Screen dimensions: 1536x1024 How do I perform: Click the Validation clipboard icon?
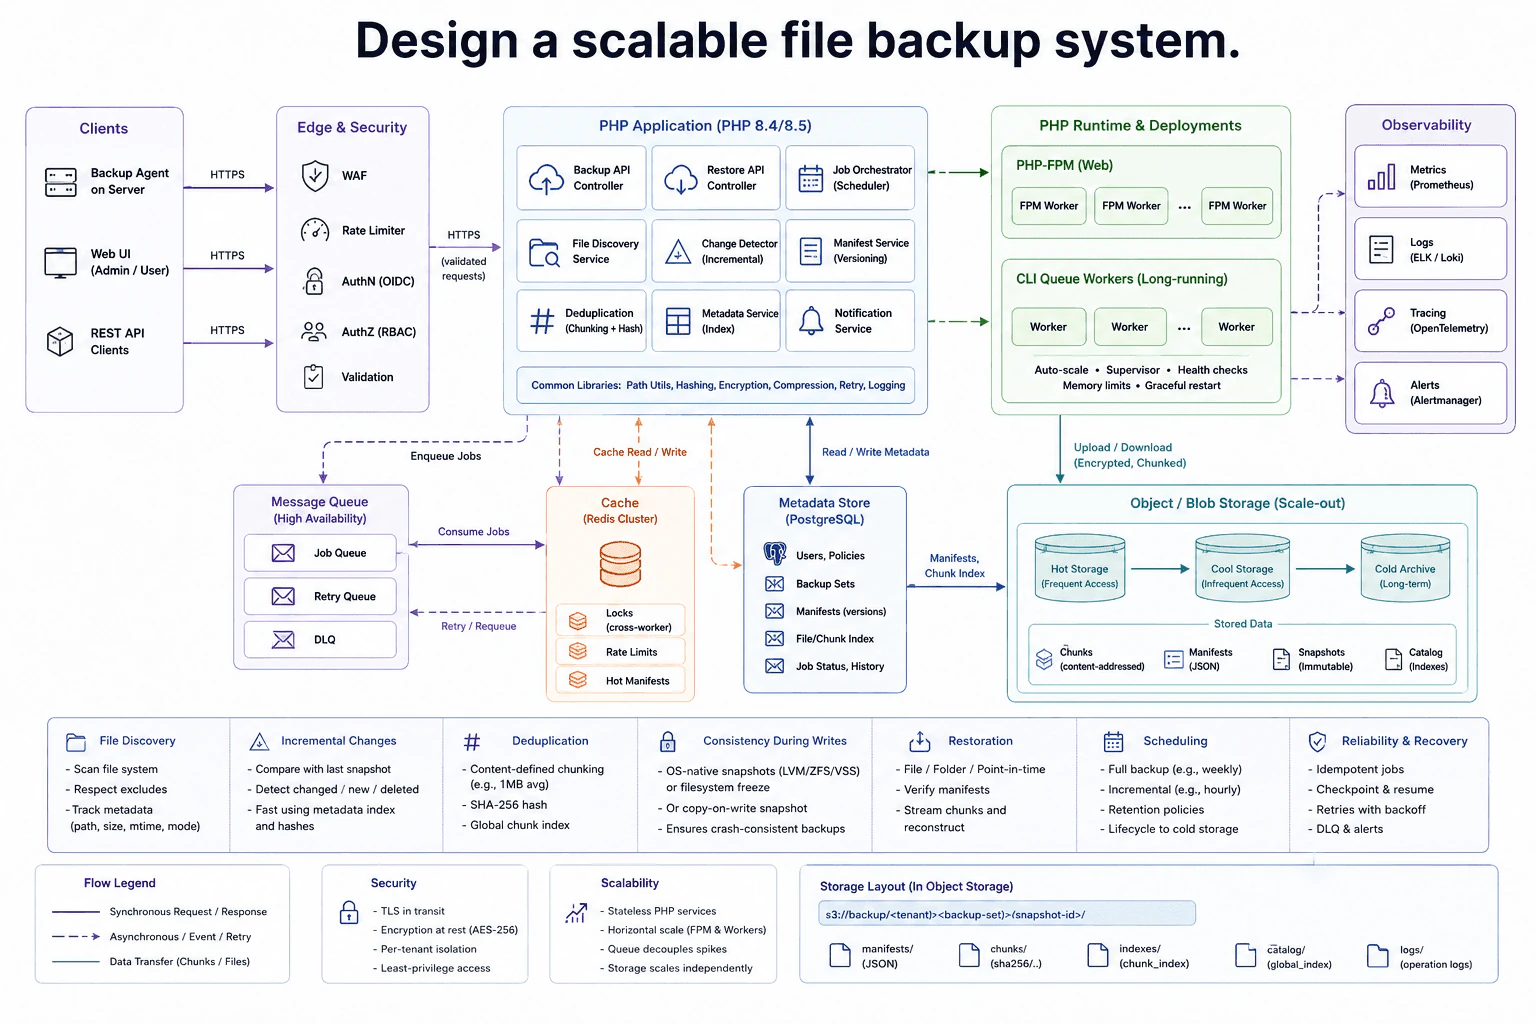314,377
